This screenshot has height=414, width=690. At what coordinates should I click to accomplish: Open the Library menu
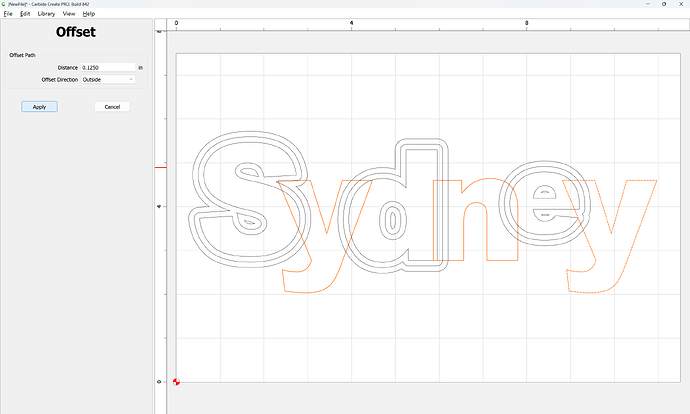click(46, 14)
